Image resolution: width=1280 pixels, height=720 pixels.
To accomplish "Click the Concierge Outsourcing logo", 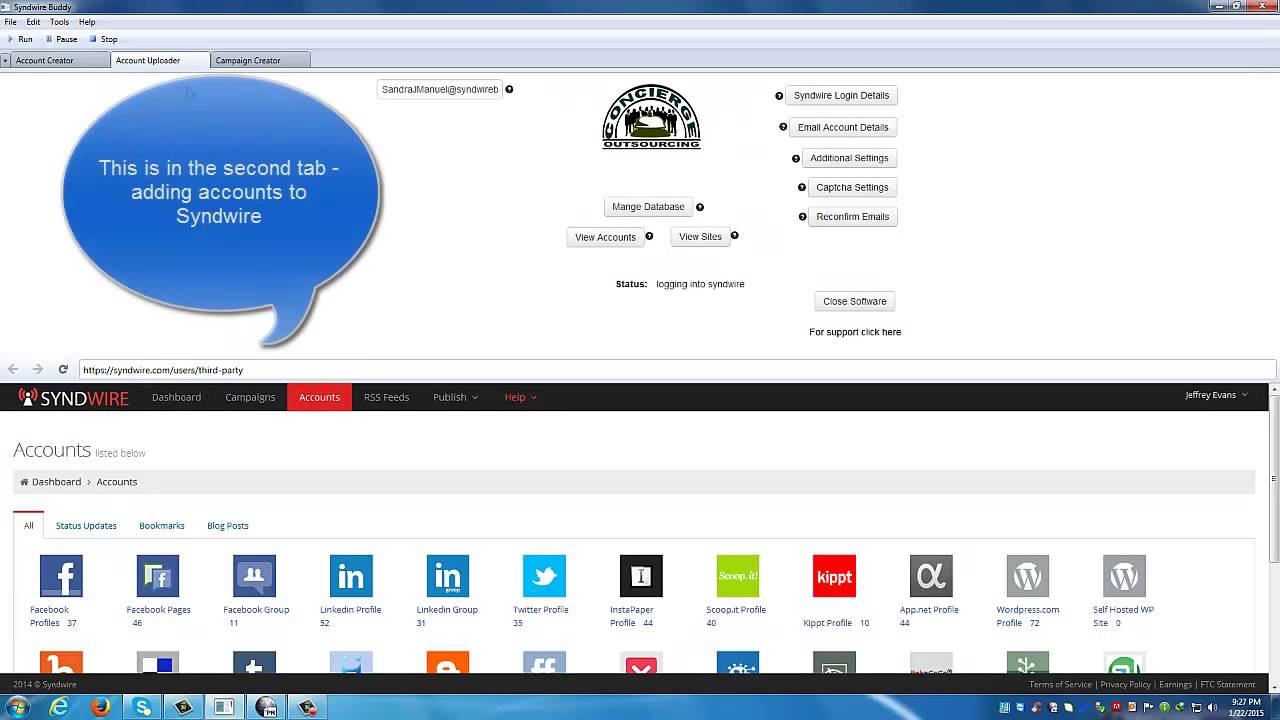I will point(651,117).
